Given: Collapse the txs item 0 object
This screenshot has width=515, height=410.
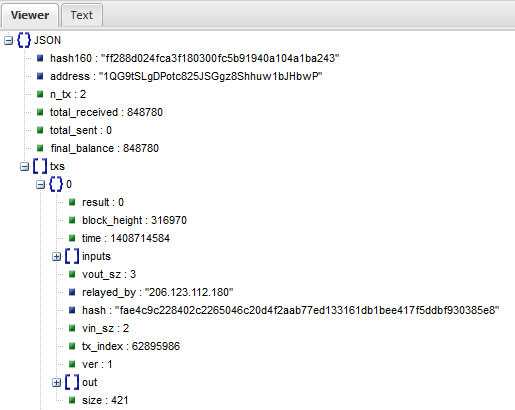Looking at the screenshot, I should click(x=40, y=184).
